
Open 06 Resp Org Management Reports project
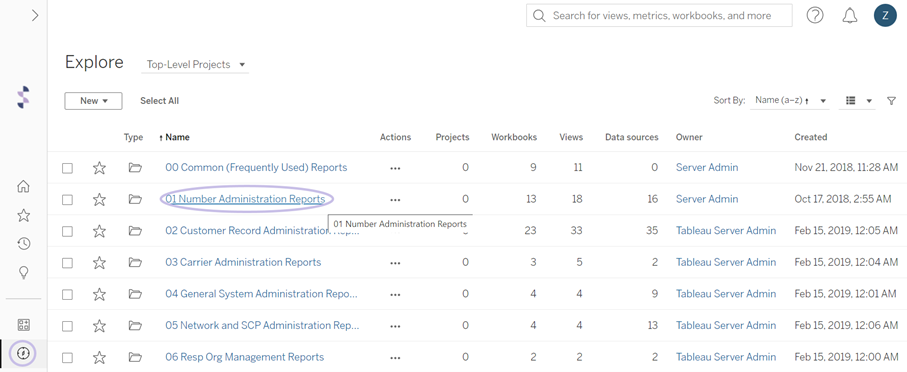(x=245, y=357)
